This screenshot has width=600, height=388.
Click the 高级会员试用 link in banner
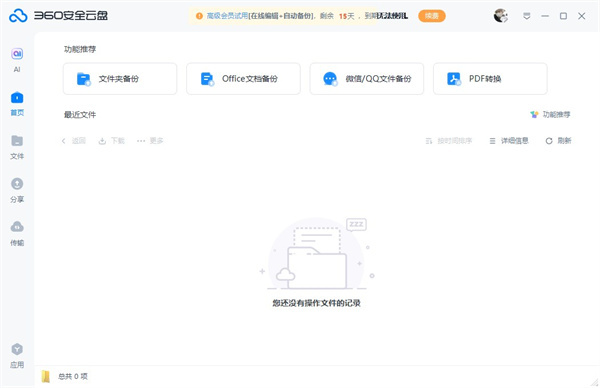pyautogui.click(x=227, y=16)
